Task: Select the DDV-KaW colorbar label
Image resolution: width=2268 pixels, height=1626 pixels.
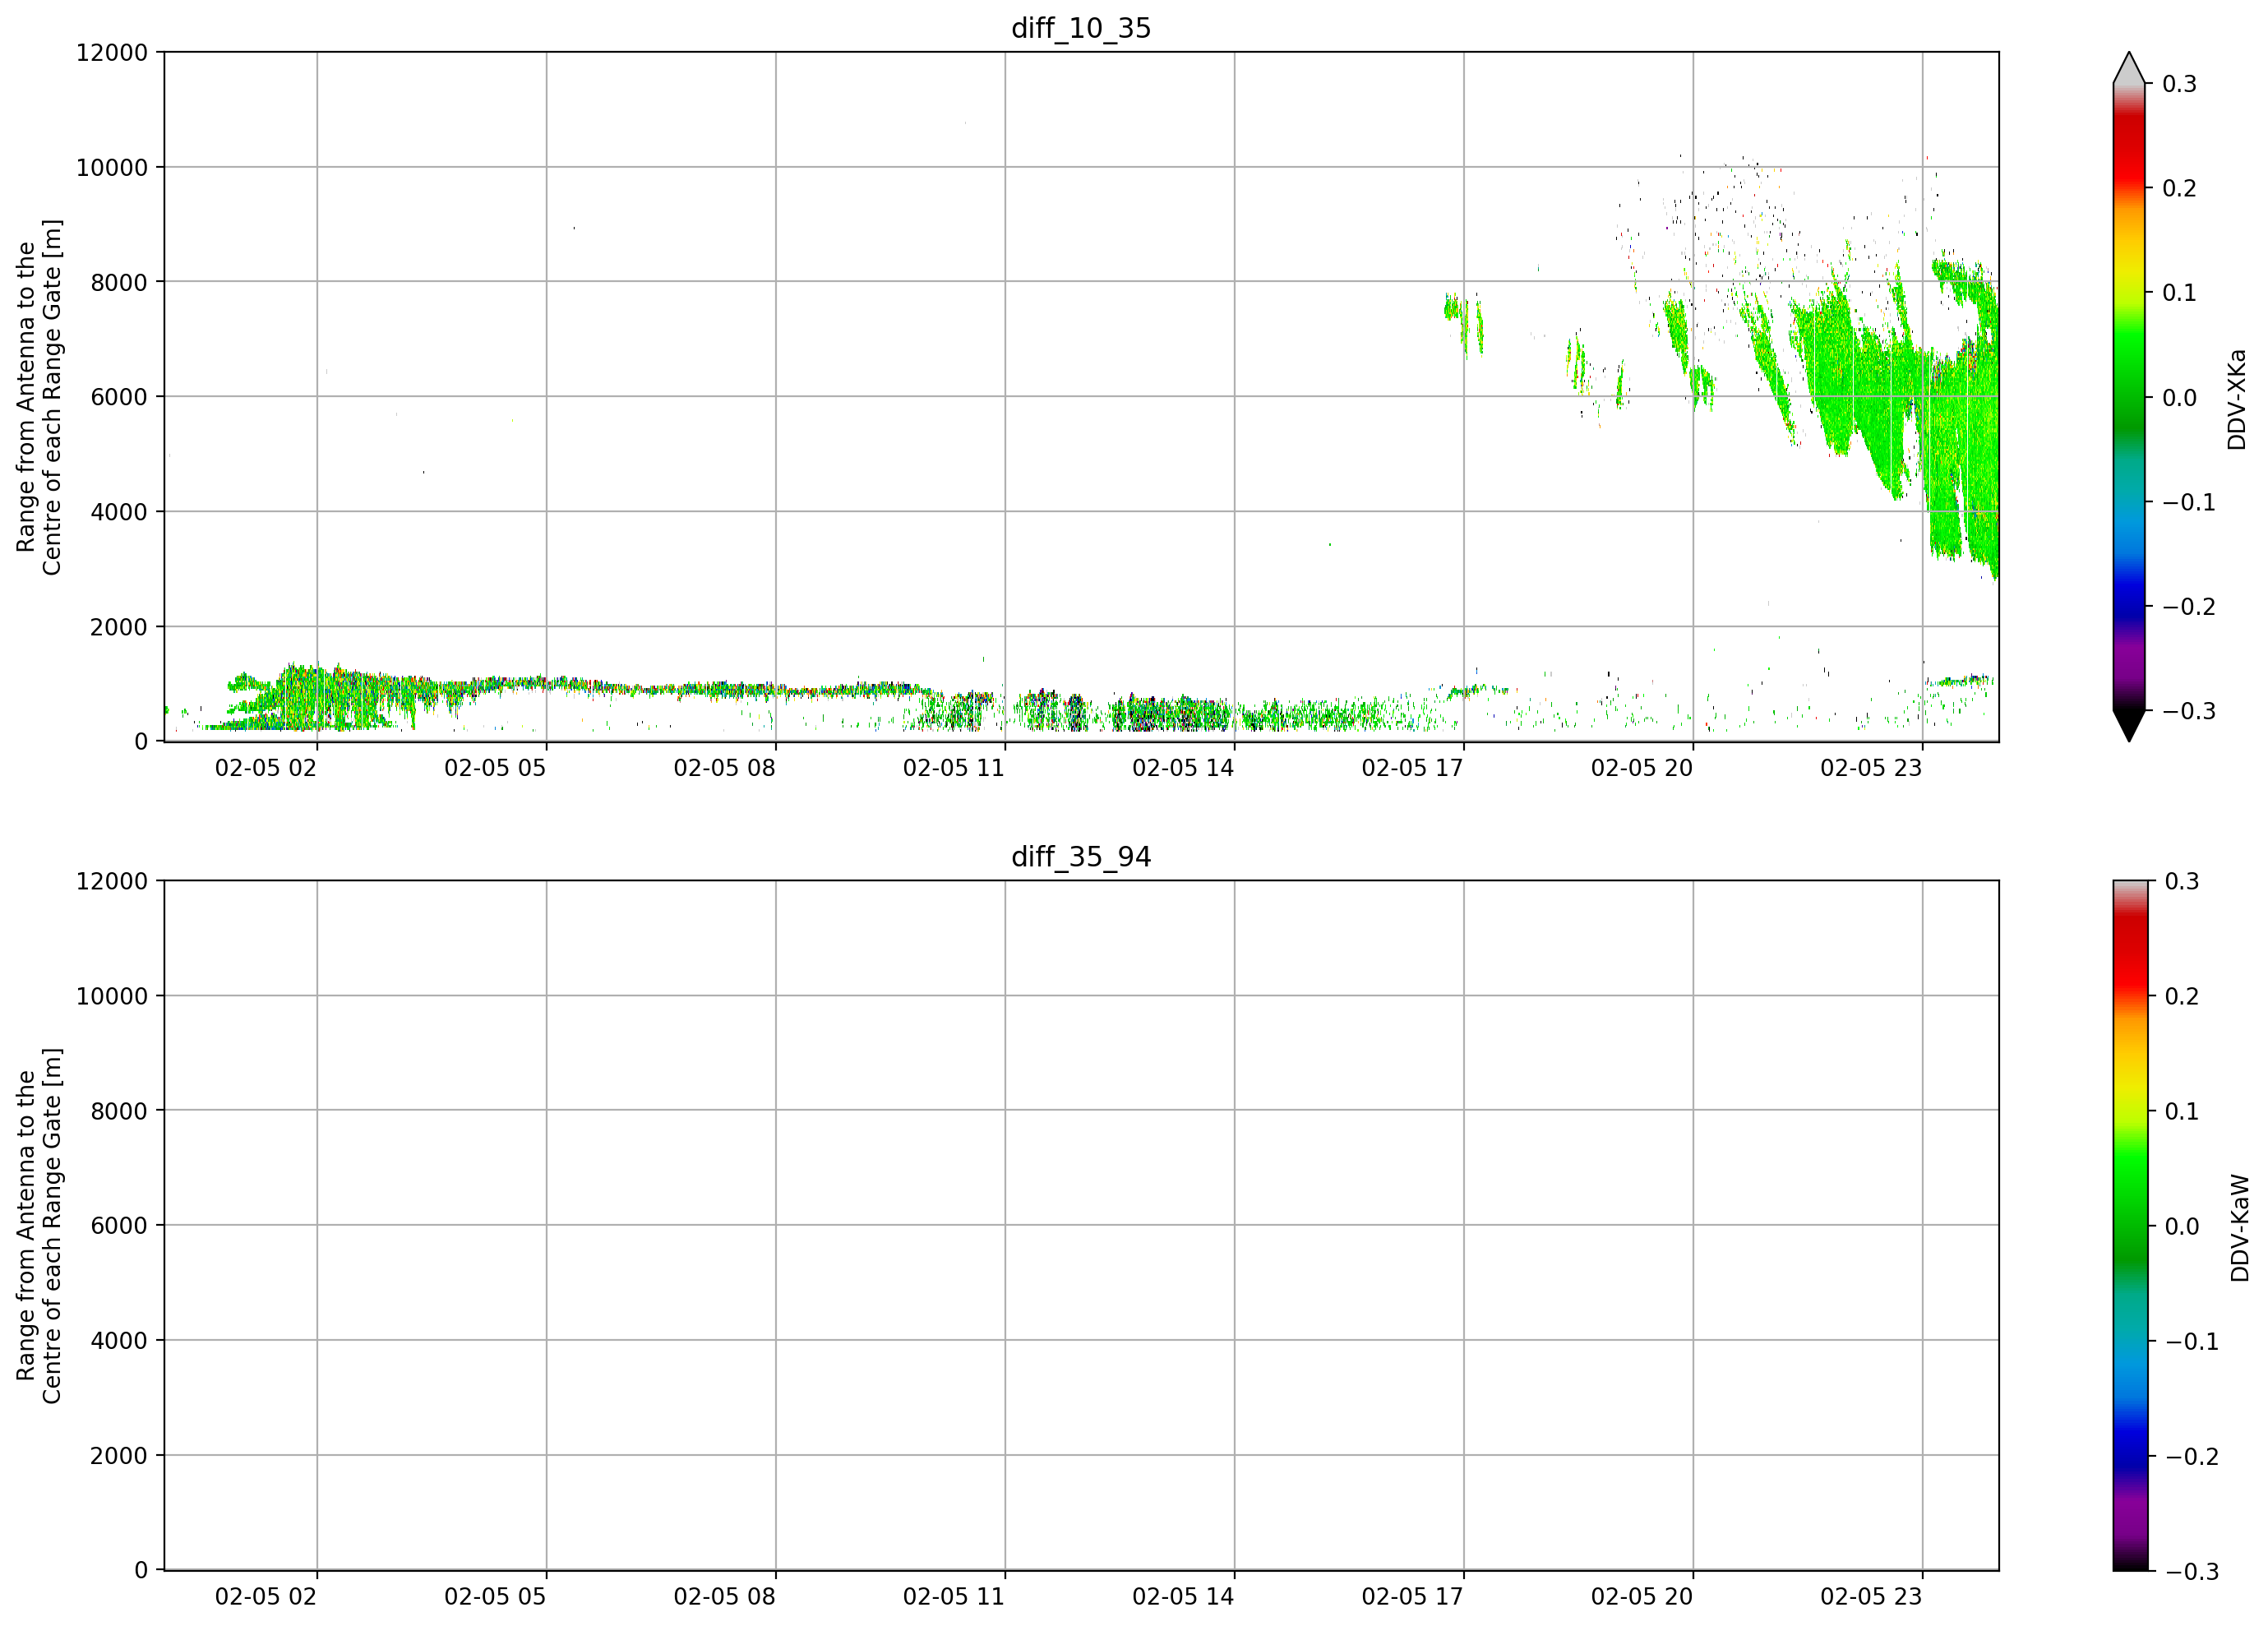Action: pyautogui.click(x=2240, y=1228)
